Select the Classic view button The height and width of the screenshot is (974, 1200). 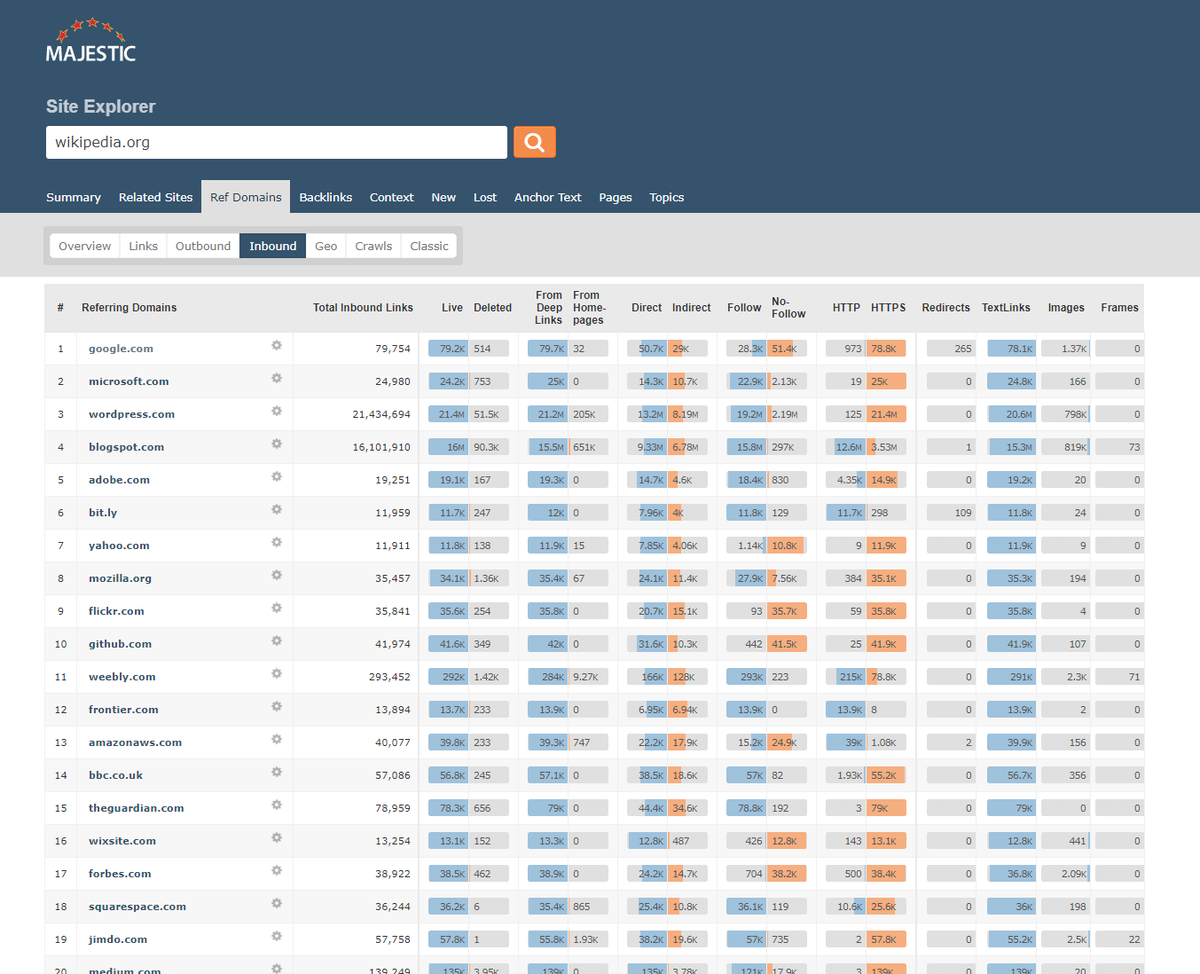tap(429, 246)
